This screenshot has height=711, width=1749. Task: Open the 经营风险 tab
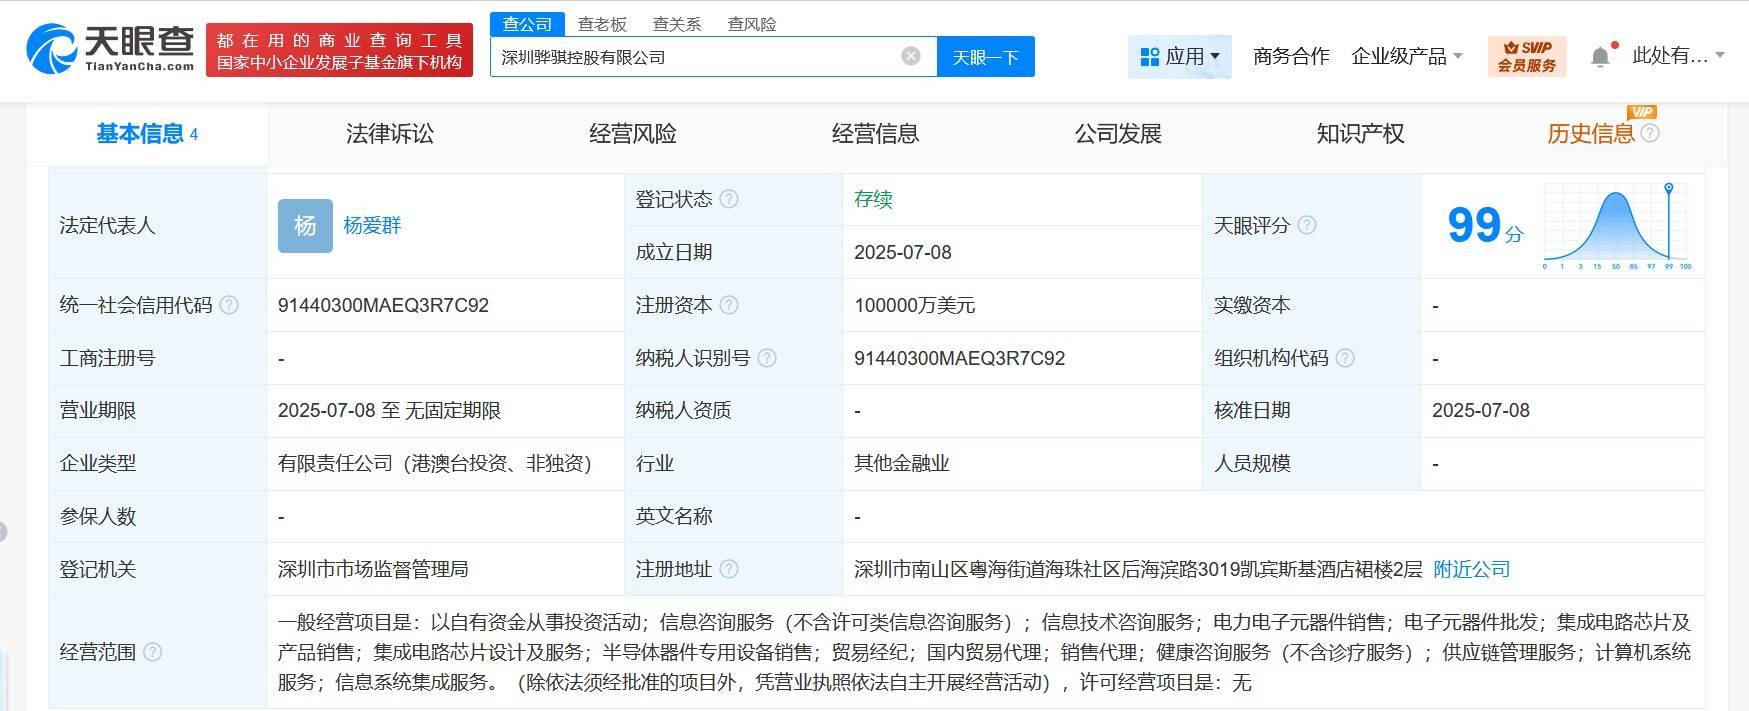pyautogui.click(x=633, y=133)
